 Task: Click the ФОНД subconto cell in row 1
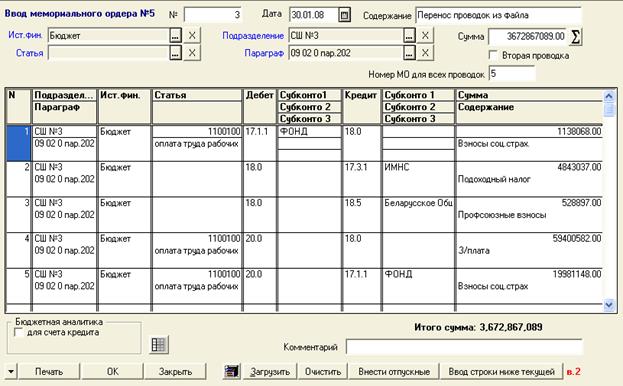click(309, 131)
